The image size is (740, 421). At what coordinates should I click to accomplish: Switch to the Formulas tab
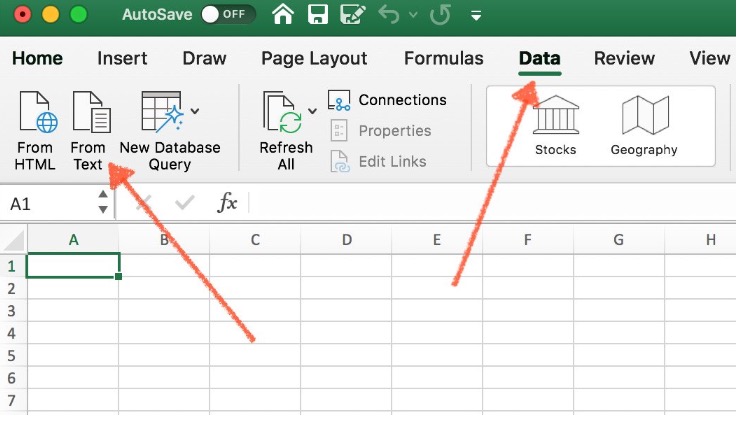(444, 58)
